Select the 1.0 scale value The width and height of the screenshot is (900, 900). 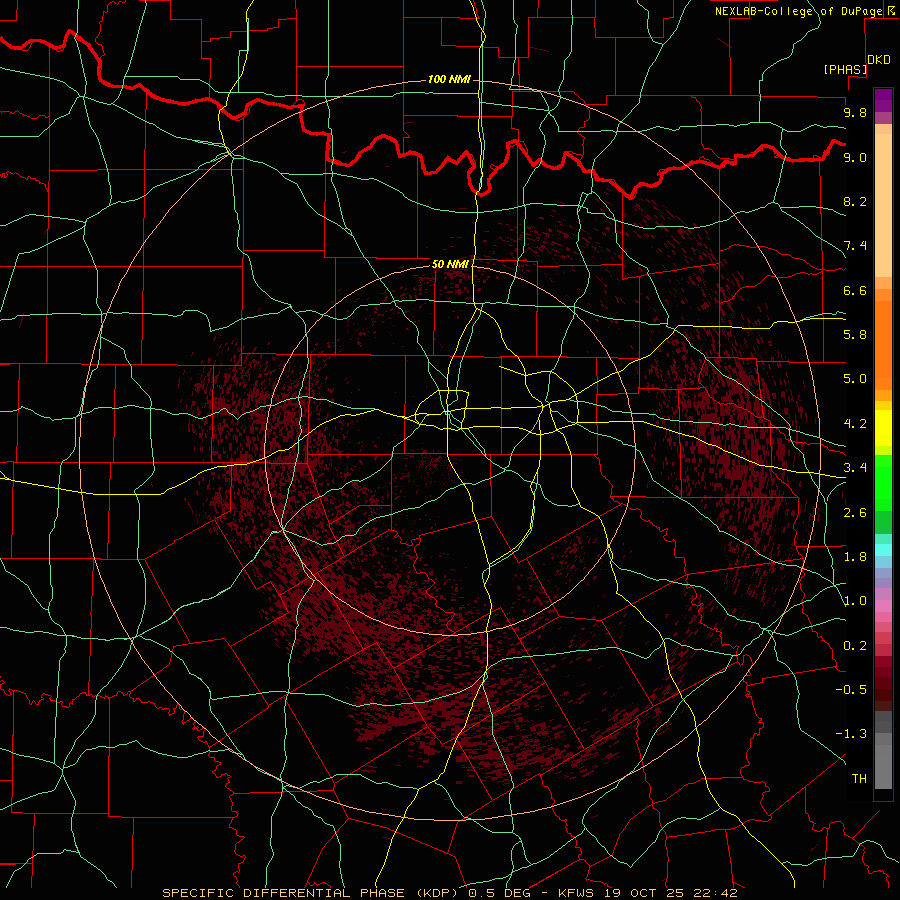pyautogui.click(x=855, y=601)
